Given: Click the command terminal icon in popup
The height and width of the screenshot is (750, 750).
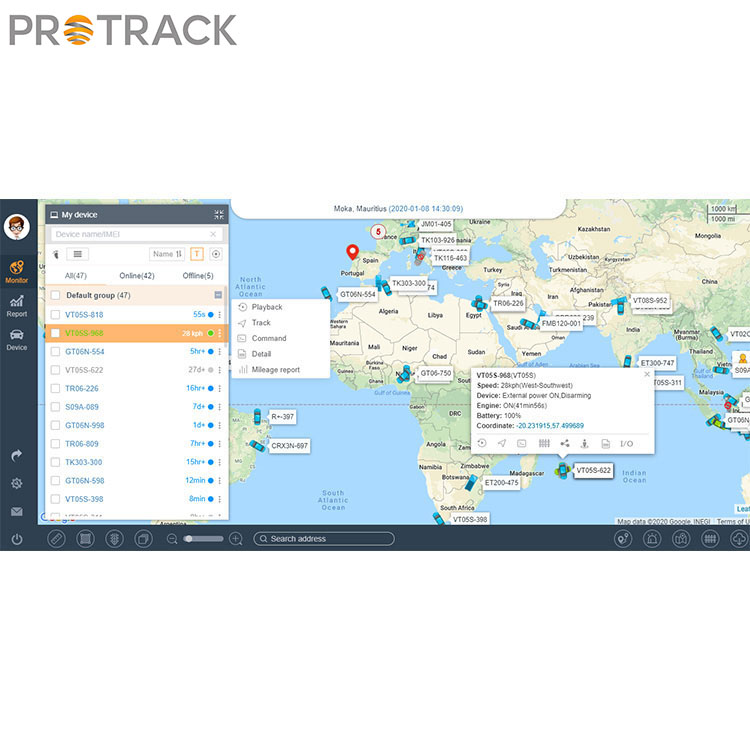Looking at the screenshot, I should (522, 443).
